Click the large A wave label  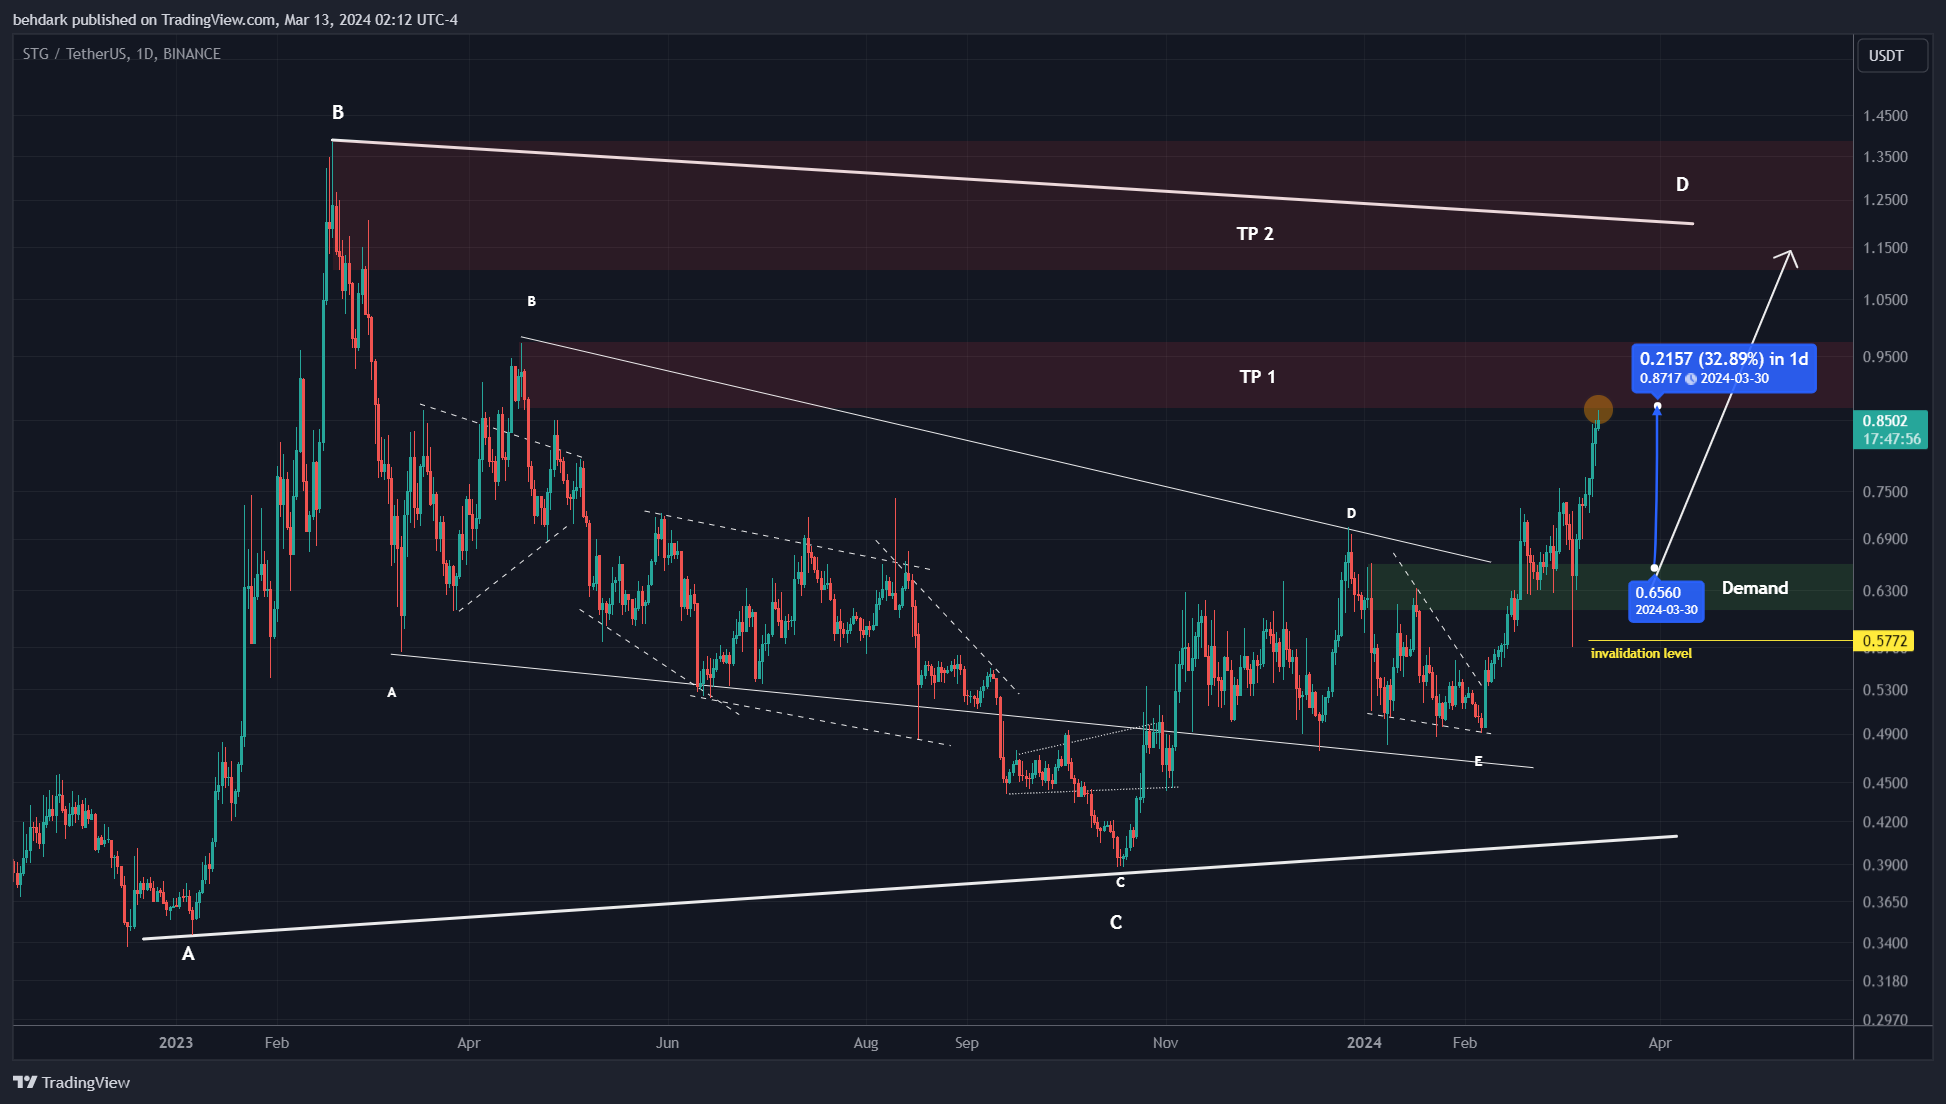[188, 954]
